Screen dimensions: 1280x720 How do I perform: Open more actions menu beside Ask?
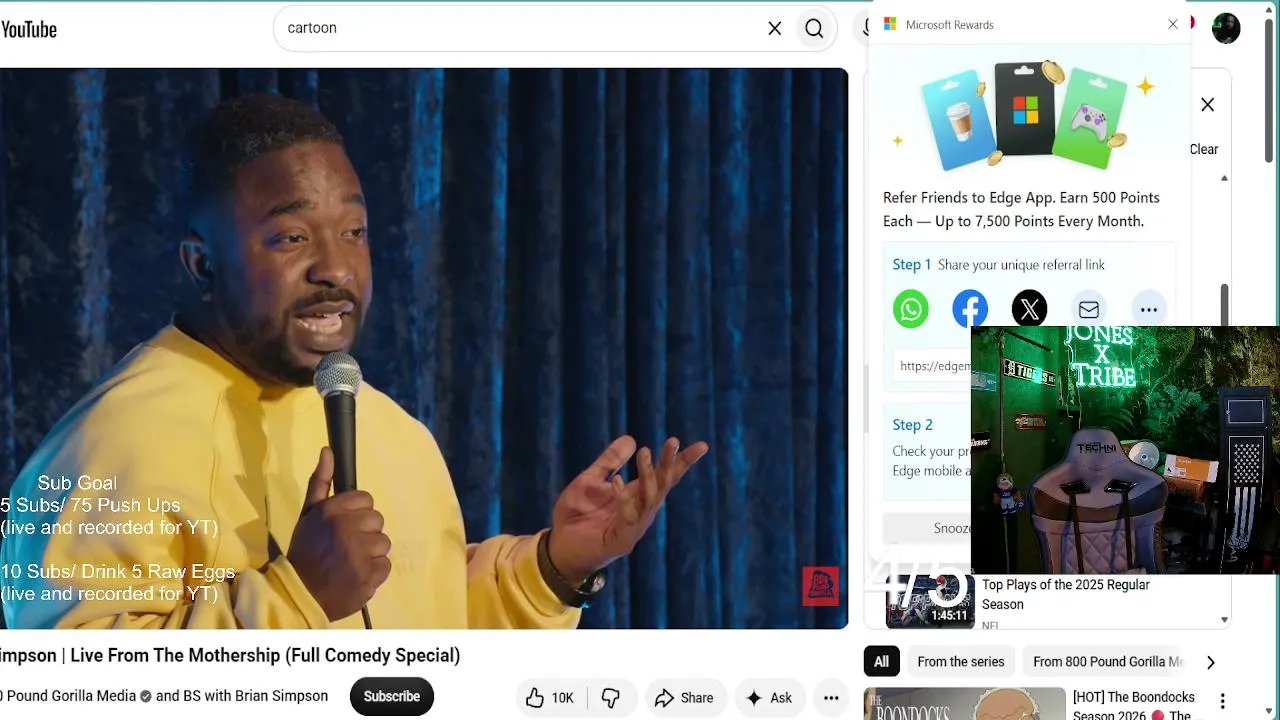(x=831, y=698)
